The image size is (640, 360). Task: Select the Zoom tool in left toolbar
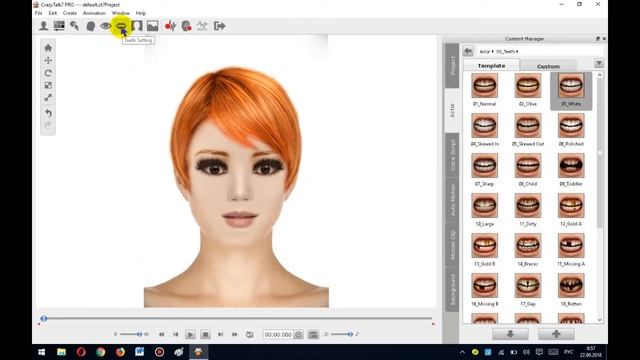48,85
